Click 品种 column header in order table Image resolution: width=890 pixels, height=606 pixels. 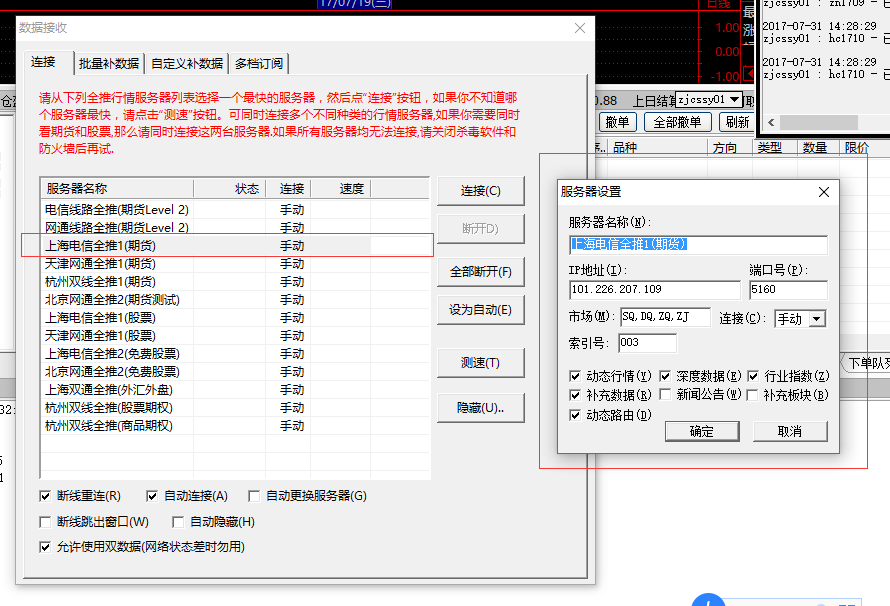pos(657,148)
